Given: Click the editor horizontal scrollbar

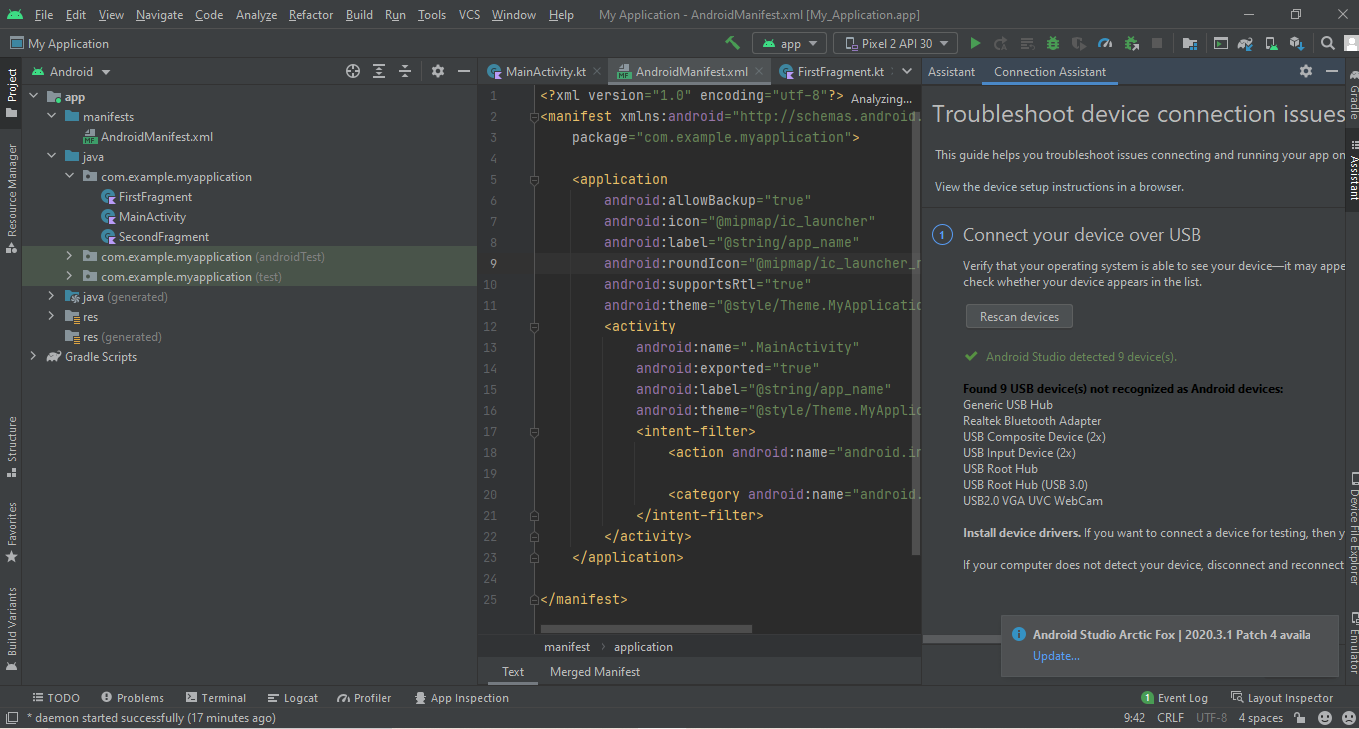Looking at the screenshot, I should pyautogui.click(x=646, y=629).
